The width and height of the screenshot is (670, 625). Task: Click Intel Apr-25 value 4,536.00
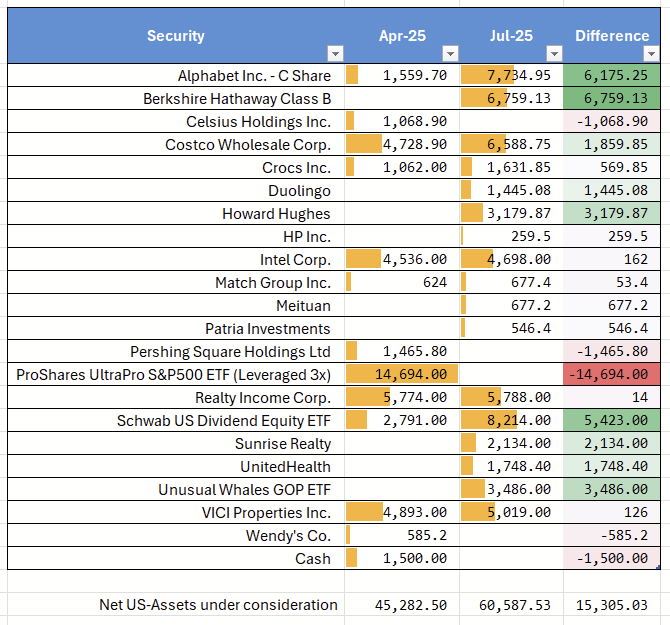(x=402, y=260)
